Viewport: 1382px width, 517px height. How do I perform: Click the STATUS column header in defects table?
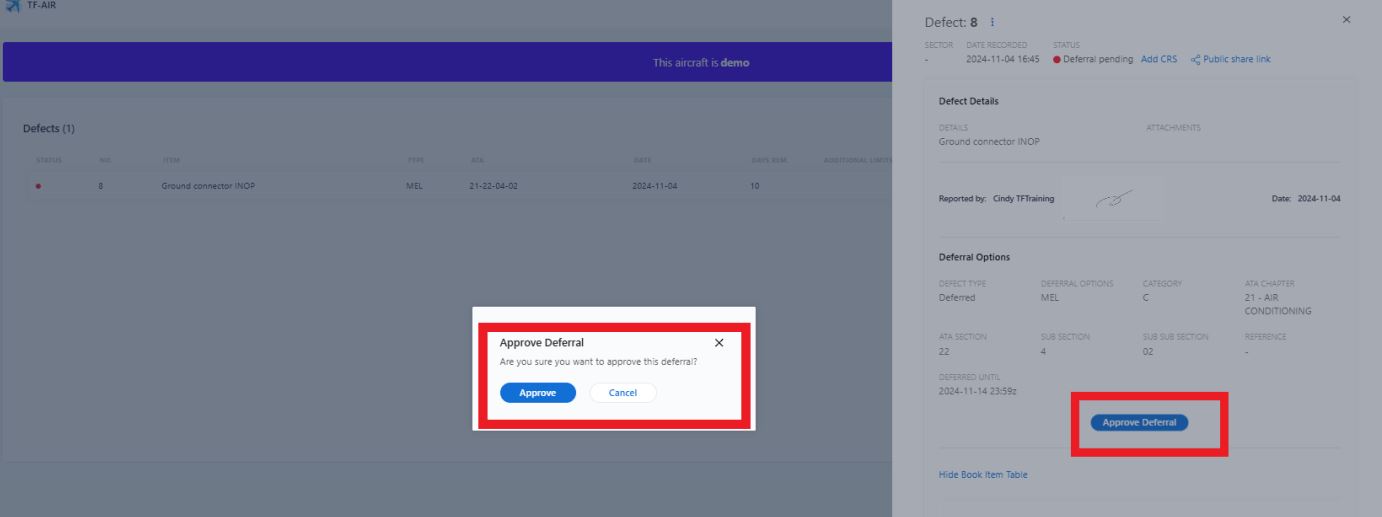click(x=48, y=160)
